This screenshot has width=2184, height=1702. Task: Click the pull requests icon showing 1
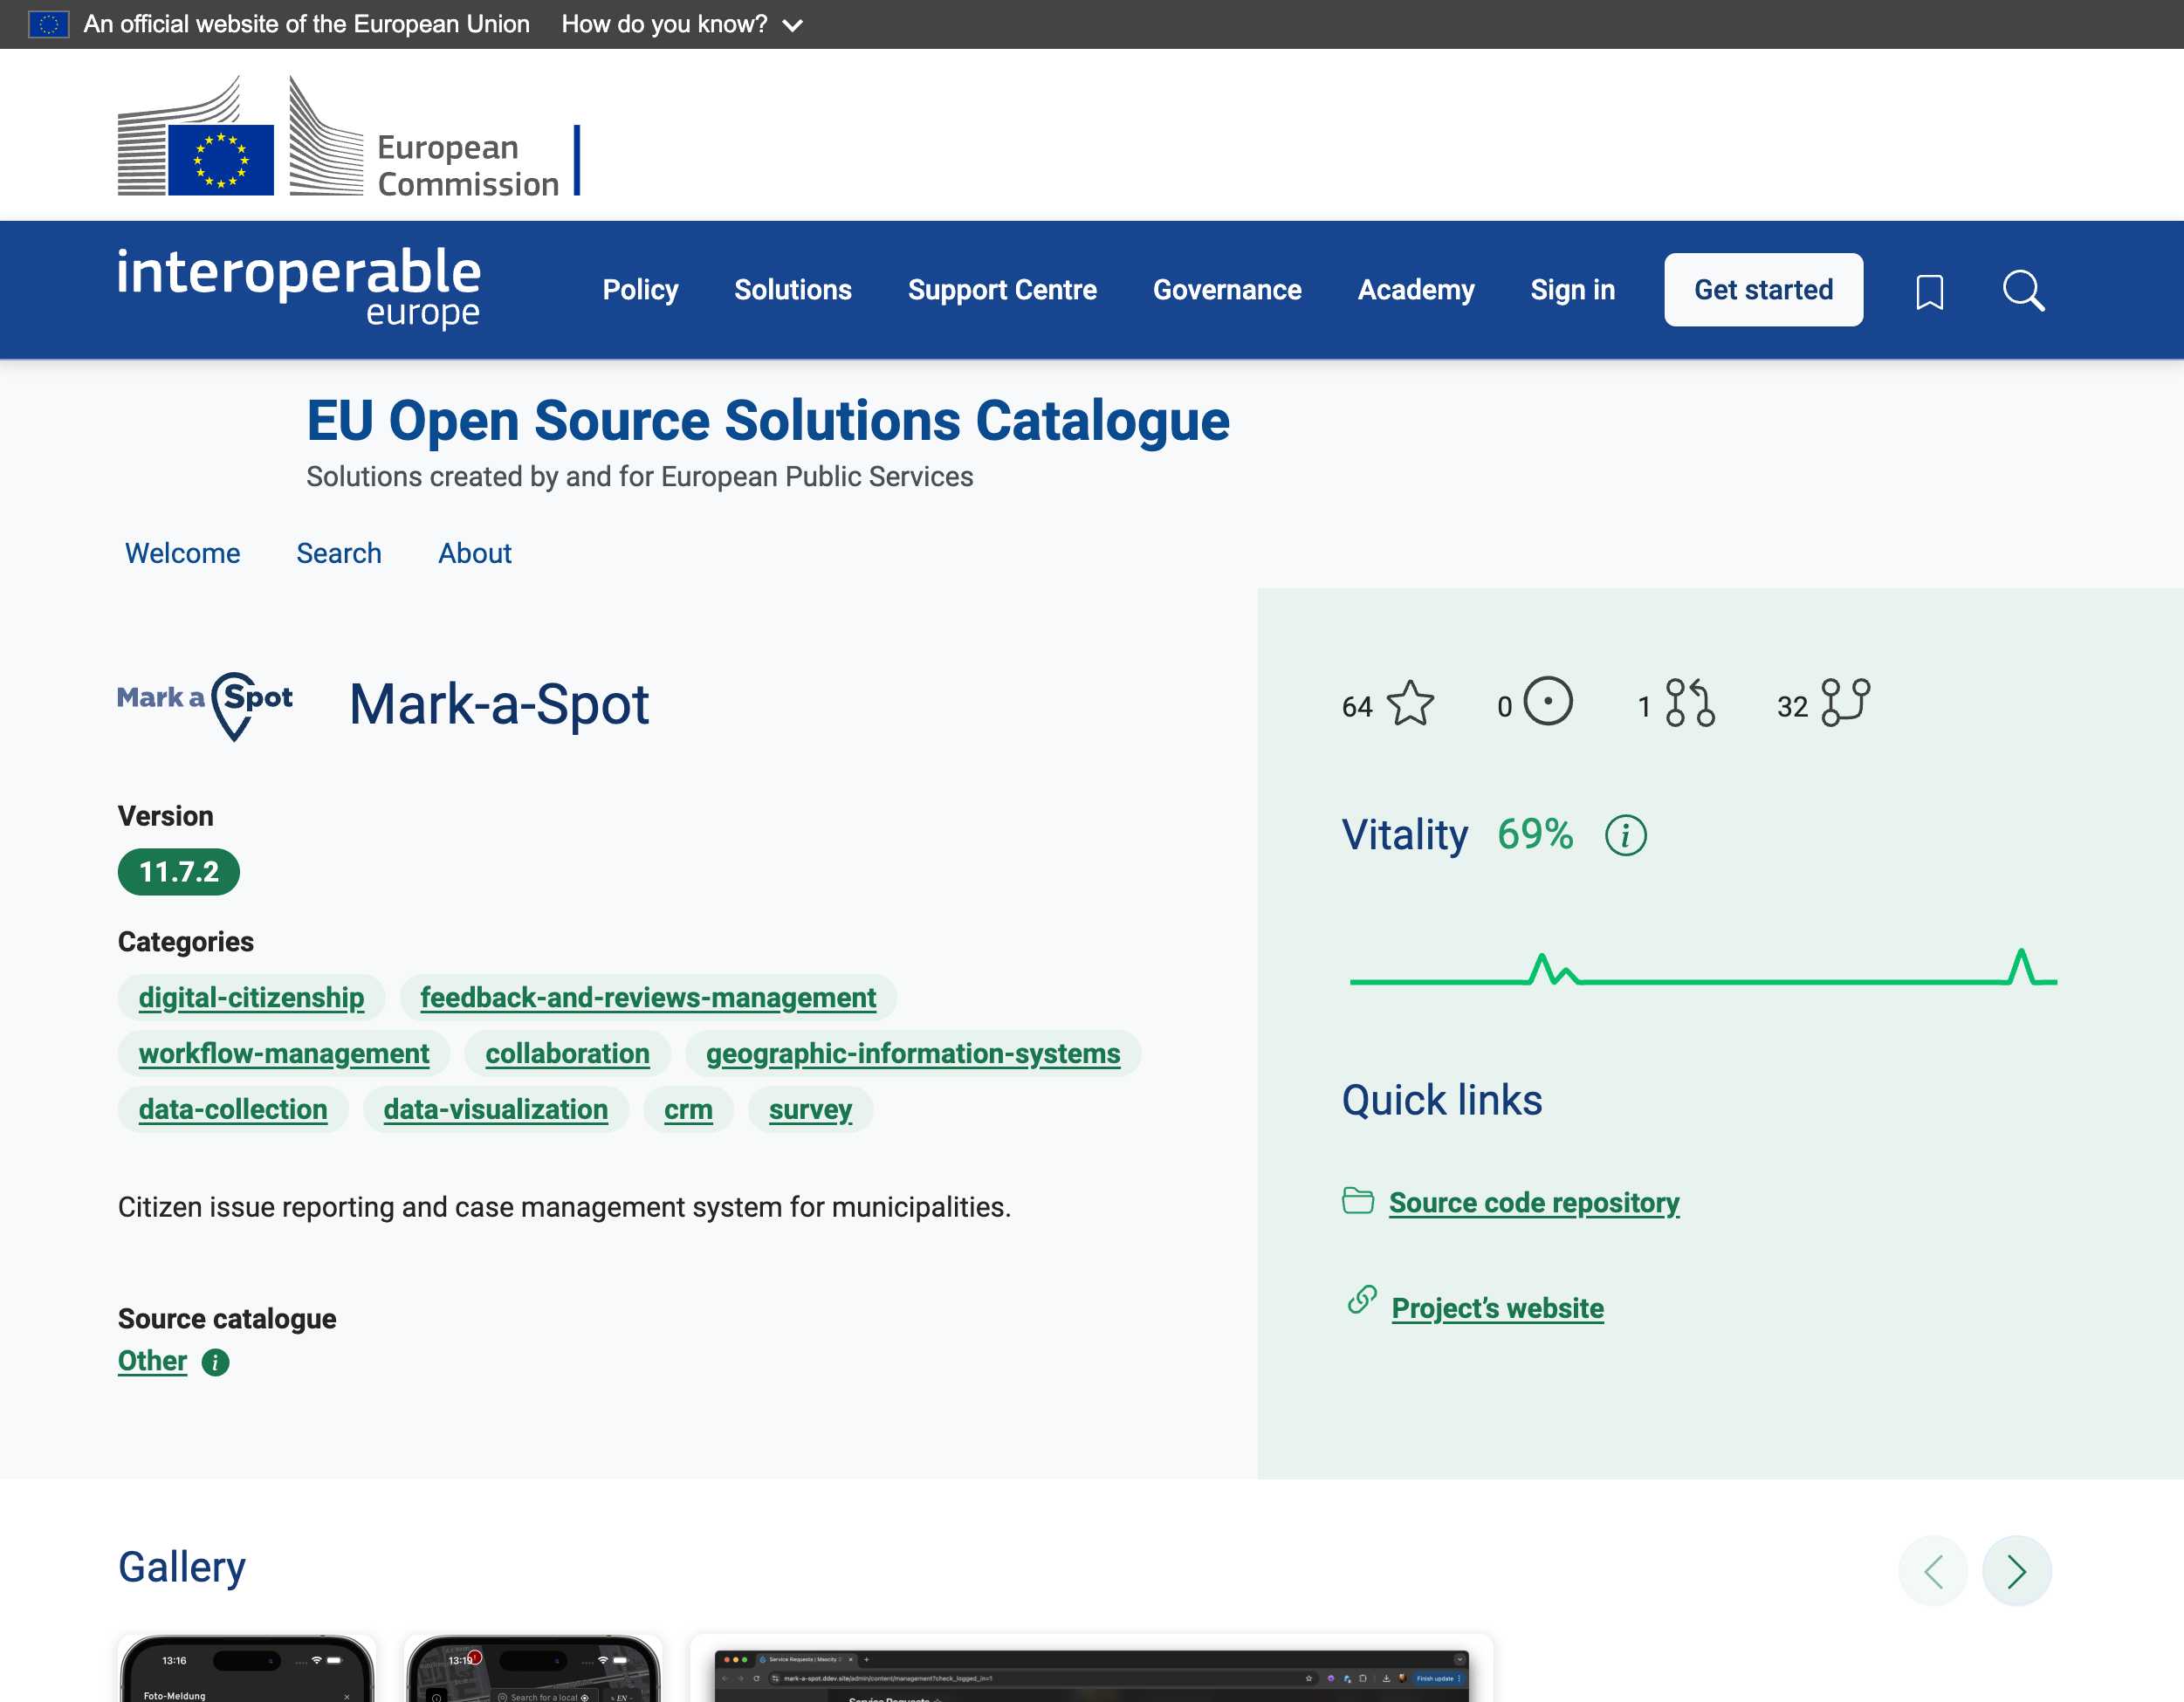(1690, 703)
